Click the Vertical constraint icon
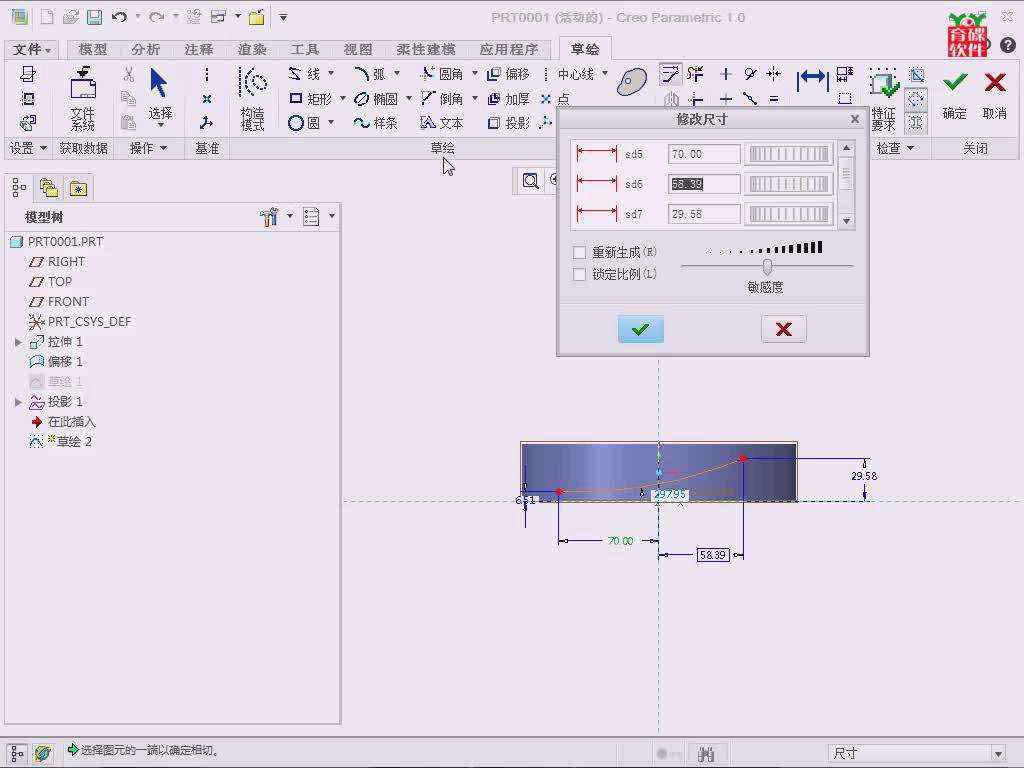 click(x=725, y=74)
